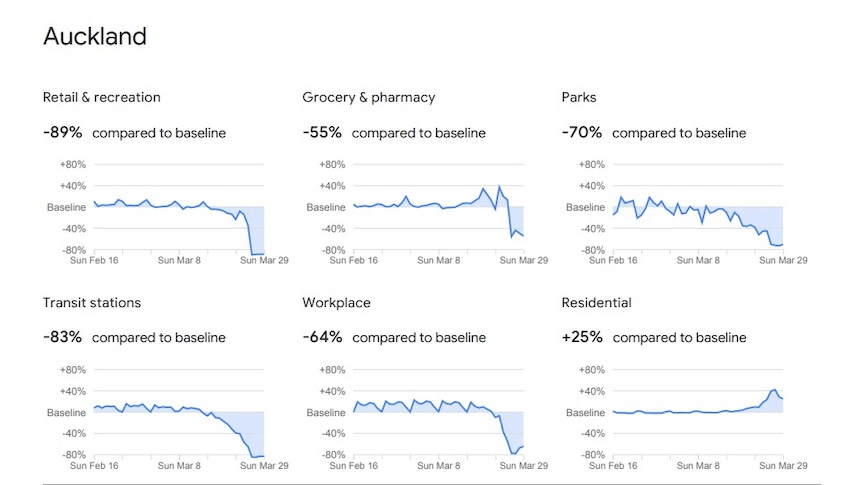Click the Auckland page heading
The width and height of the screenshot is (850, 485).
[x=95, y=37]
